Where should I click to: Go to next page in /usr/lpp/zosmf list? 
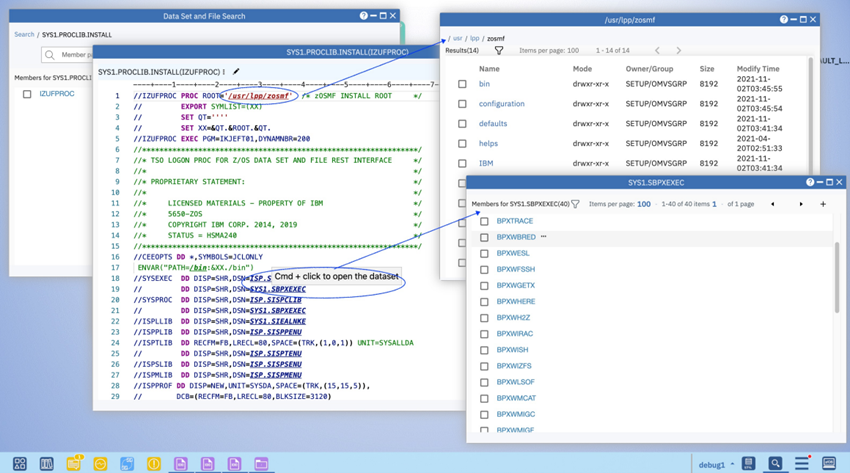pos(678,50)
